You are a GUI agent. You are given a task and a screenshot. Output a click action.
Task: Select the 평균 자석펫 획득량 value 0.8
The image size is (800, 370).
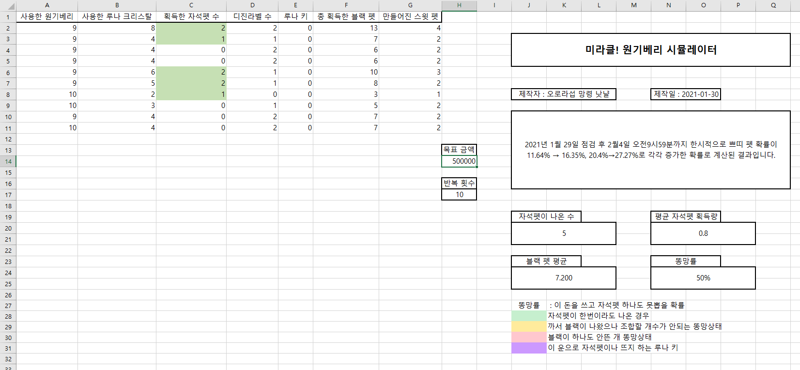click(703, 234)
